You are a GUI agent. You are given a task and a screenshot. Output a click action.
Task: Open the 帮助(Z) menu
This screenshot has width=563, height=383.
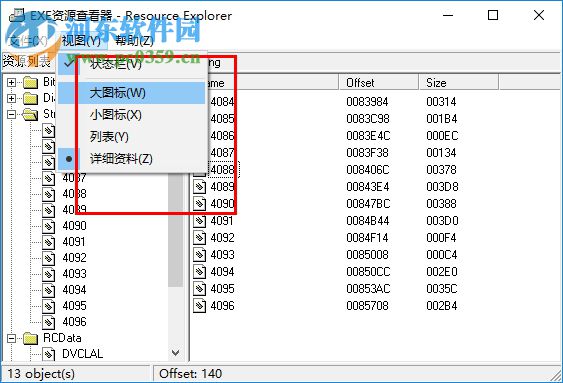point(134,41)
